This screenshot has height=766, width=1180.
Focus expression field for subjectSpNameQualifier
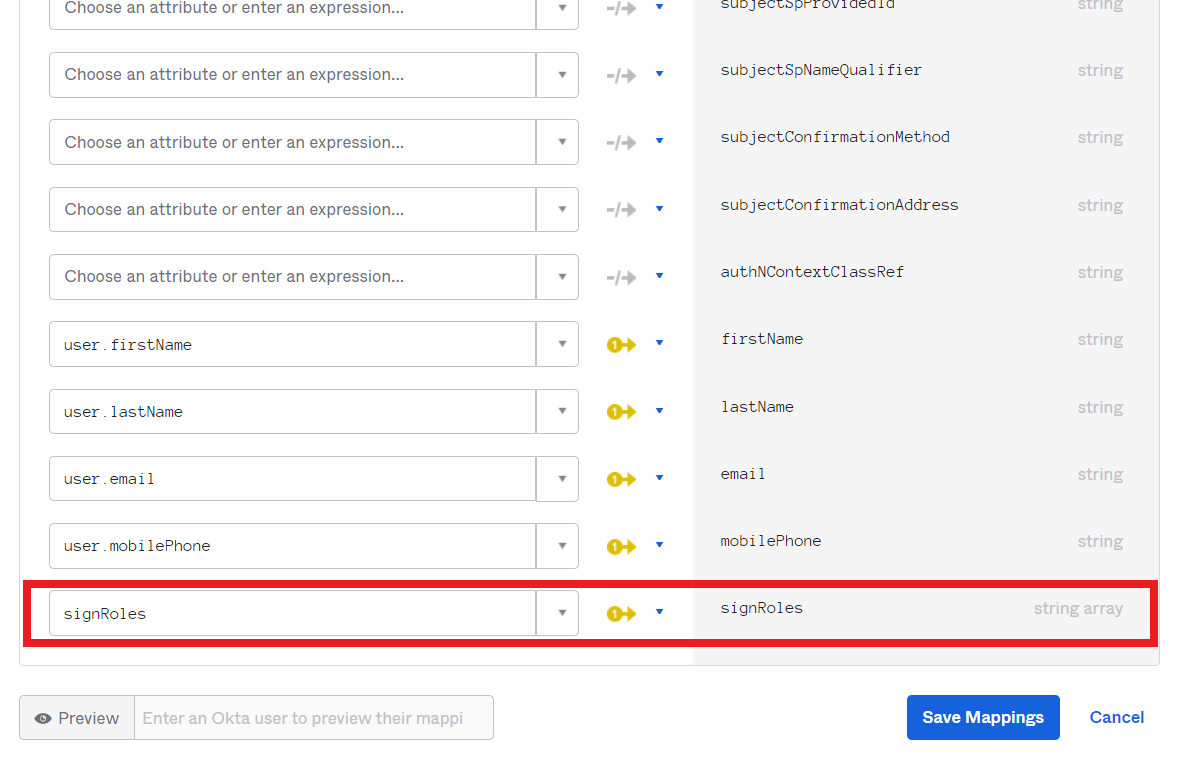293,74
